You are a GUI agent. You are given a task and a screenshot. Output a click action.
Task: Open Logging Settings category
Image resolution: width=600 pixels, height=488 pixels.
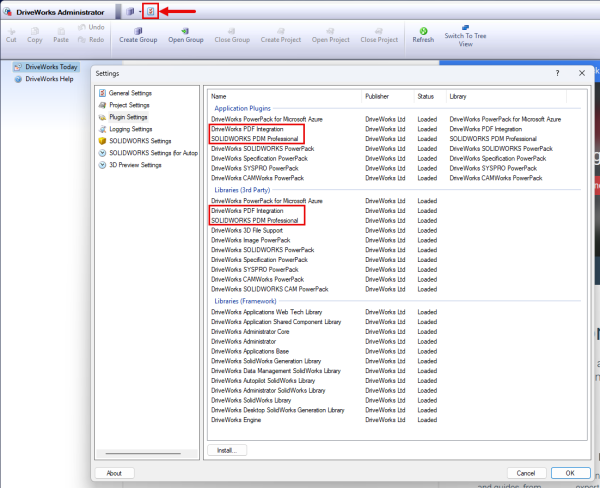click(x=130, y=129)
